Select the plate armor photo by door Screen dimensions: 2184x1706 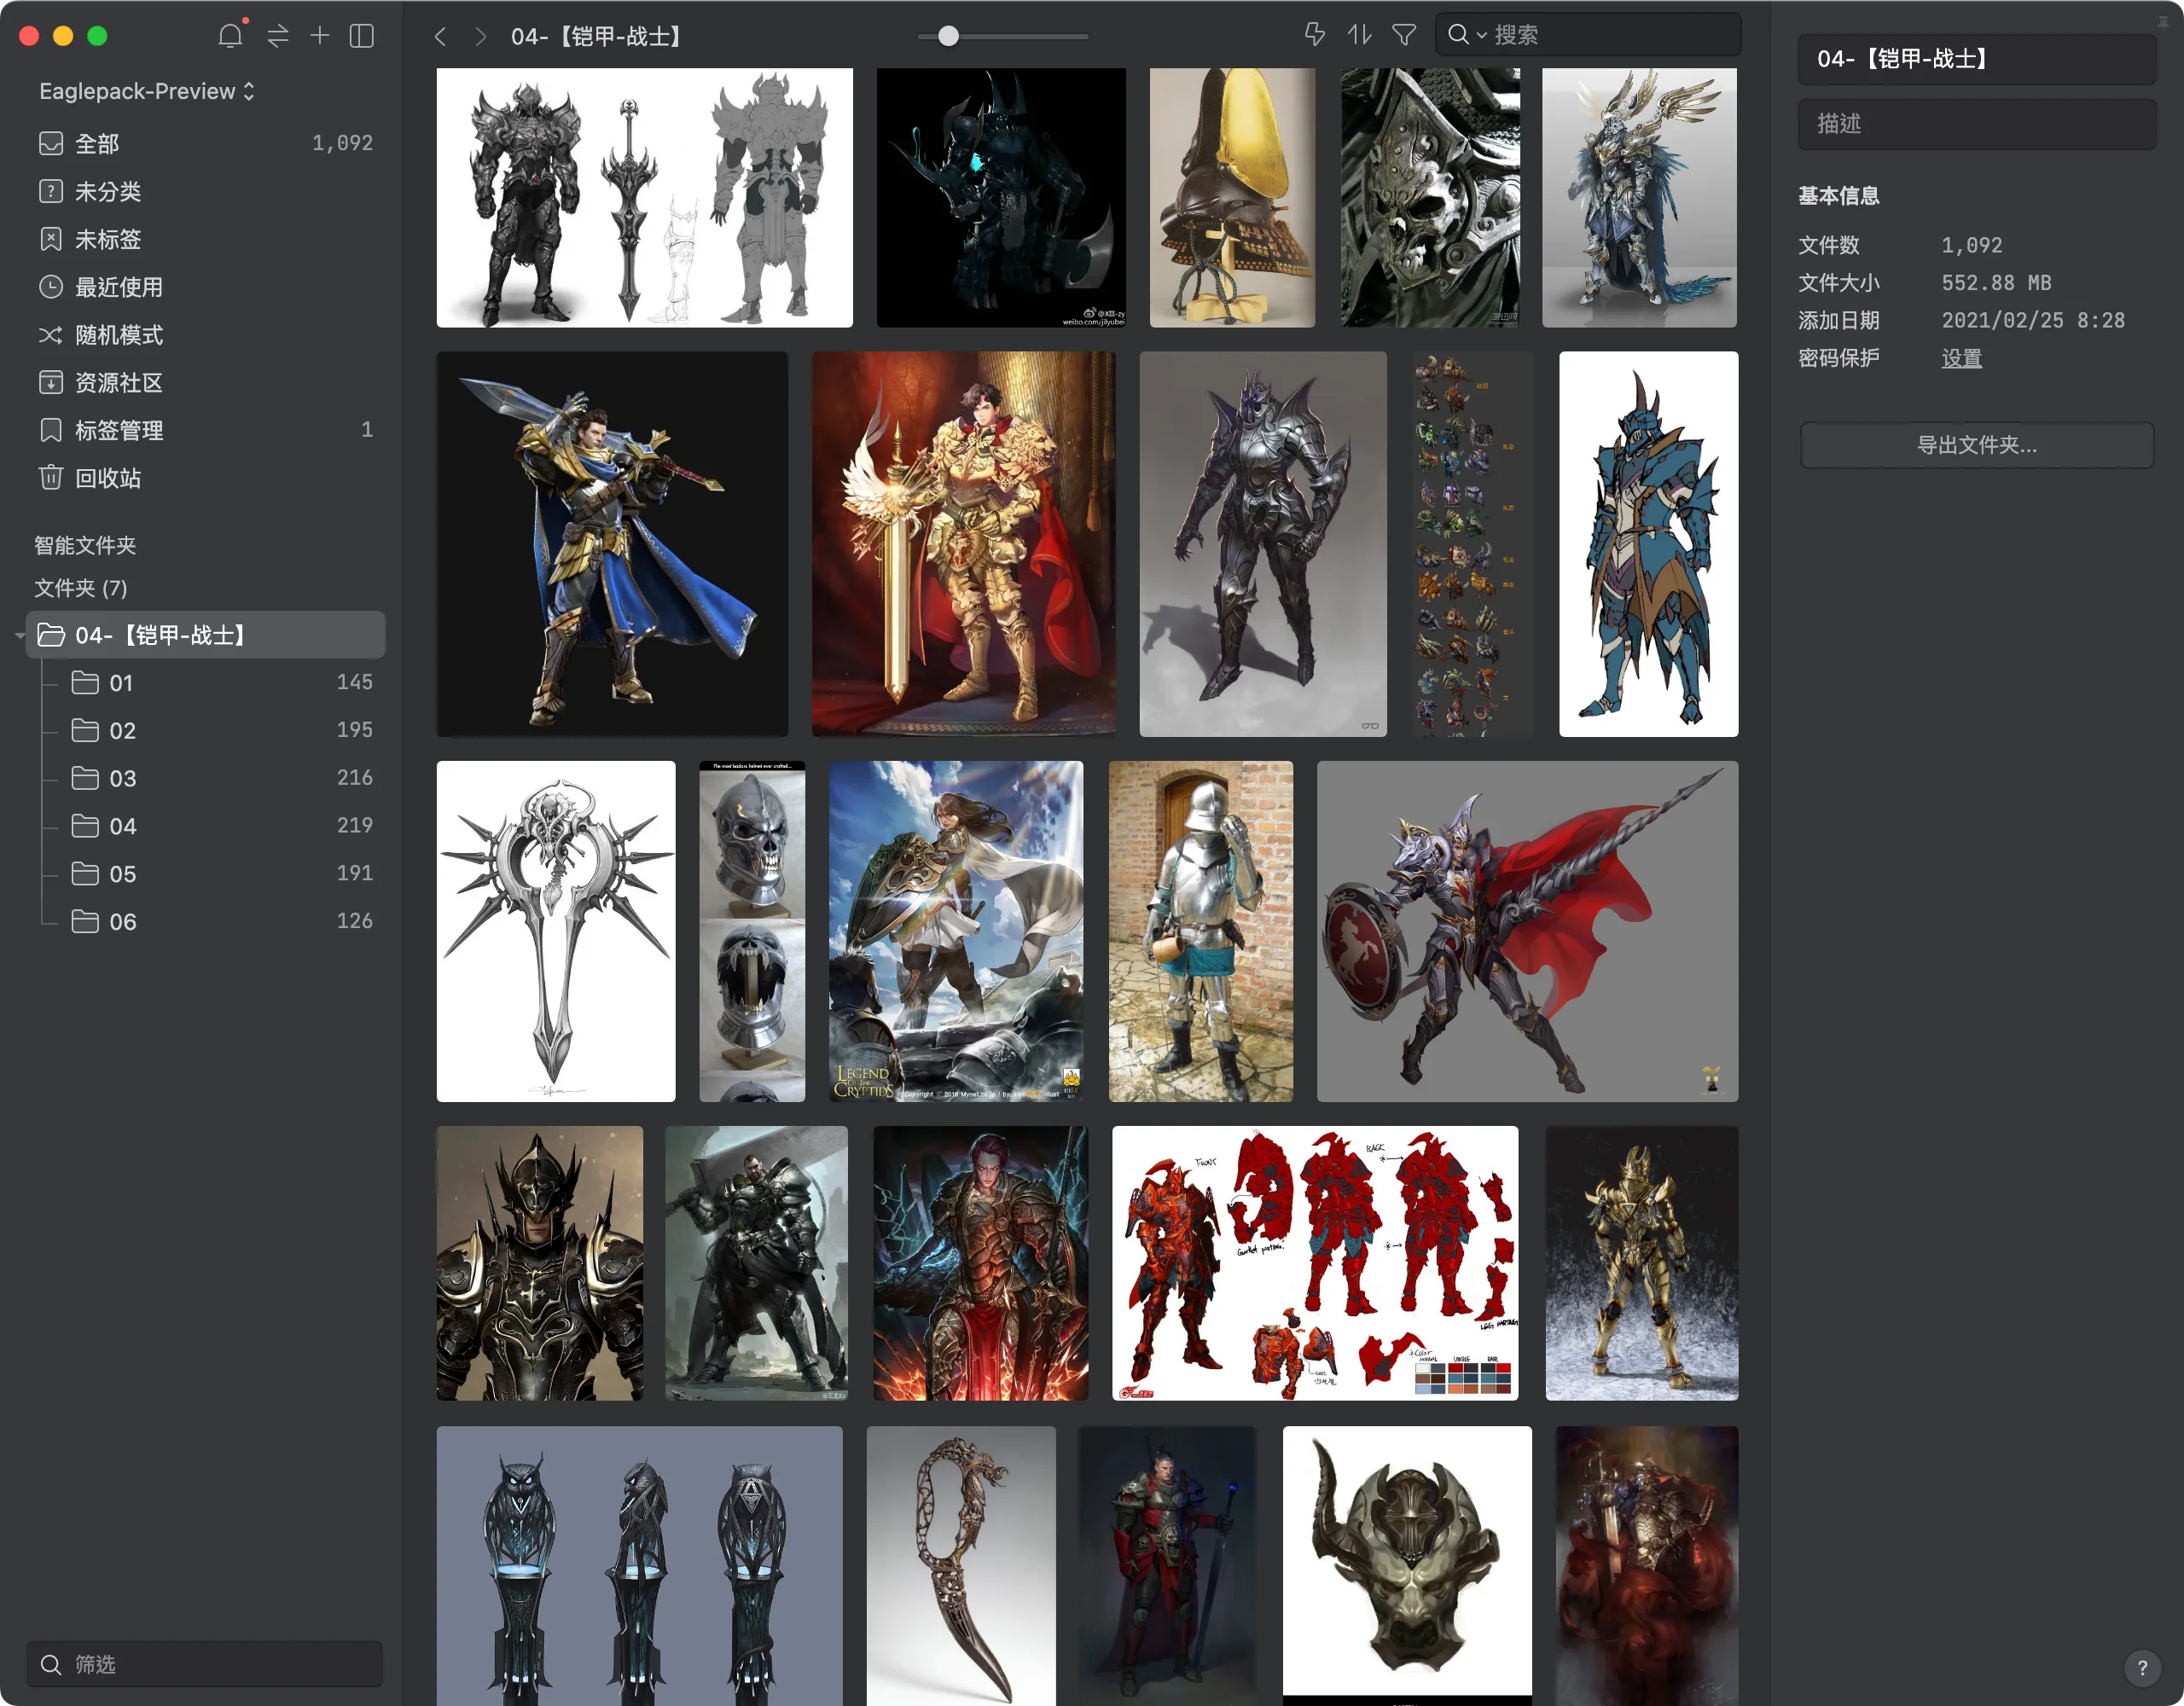point(1200,931)
